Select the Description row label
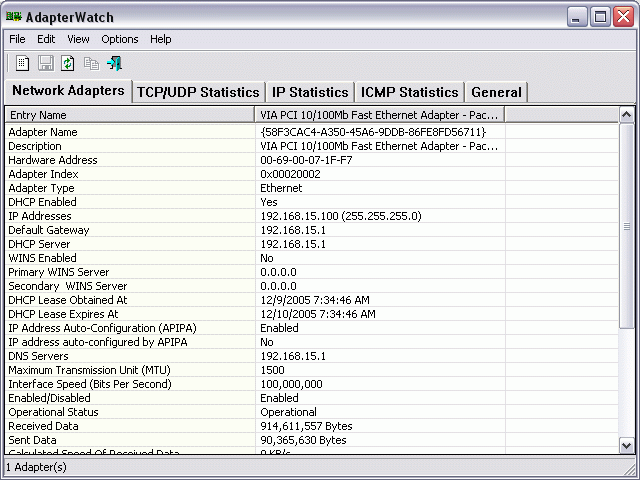Image resolution: width=640 pixels, height=480 pixels. 35,146
